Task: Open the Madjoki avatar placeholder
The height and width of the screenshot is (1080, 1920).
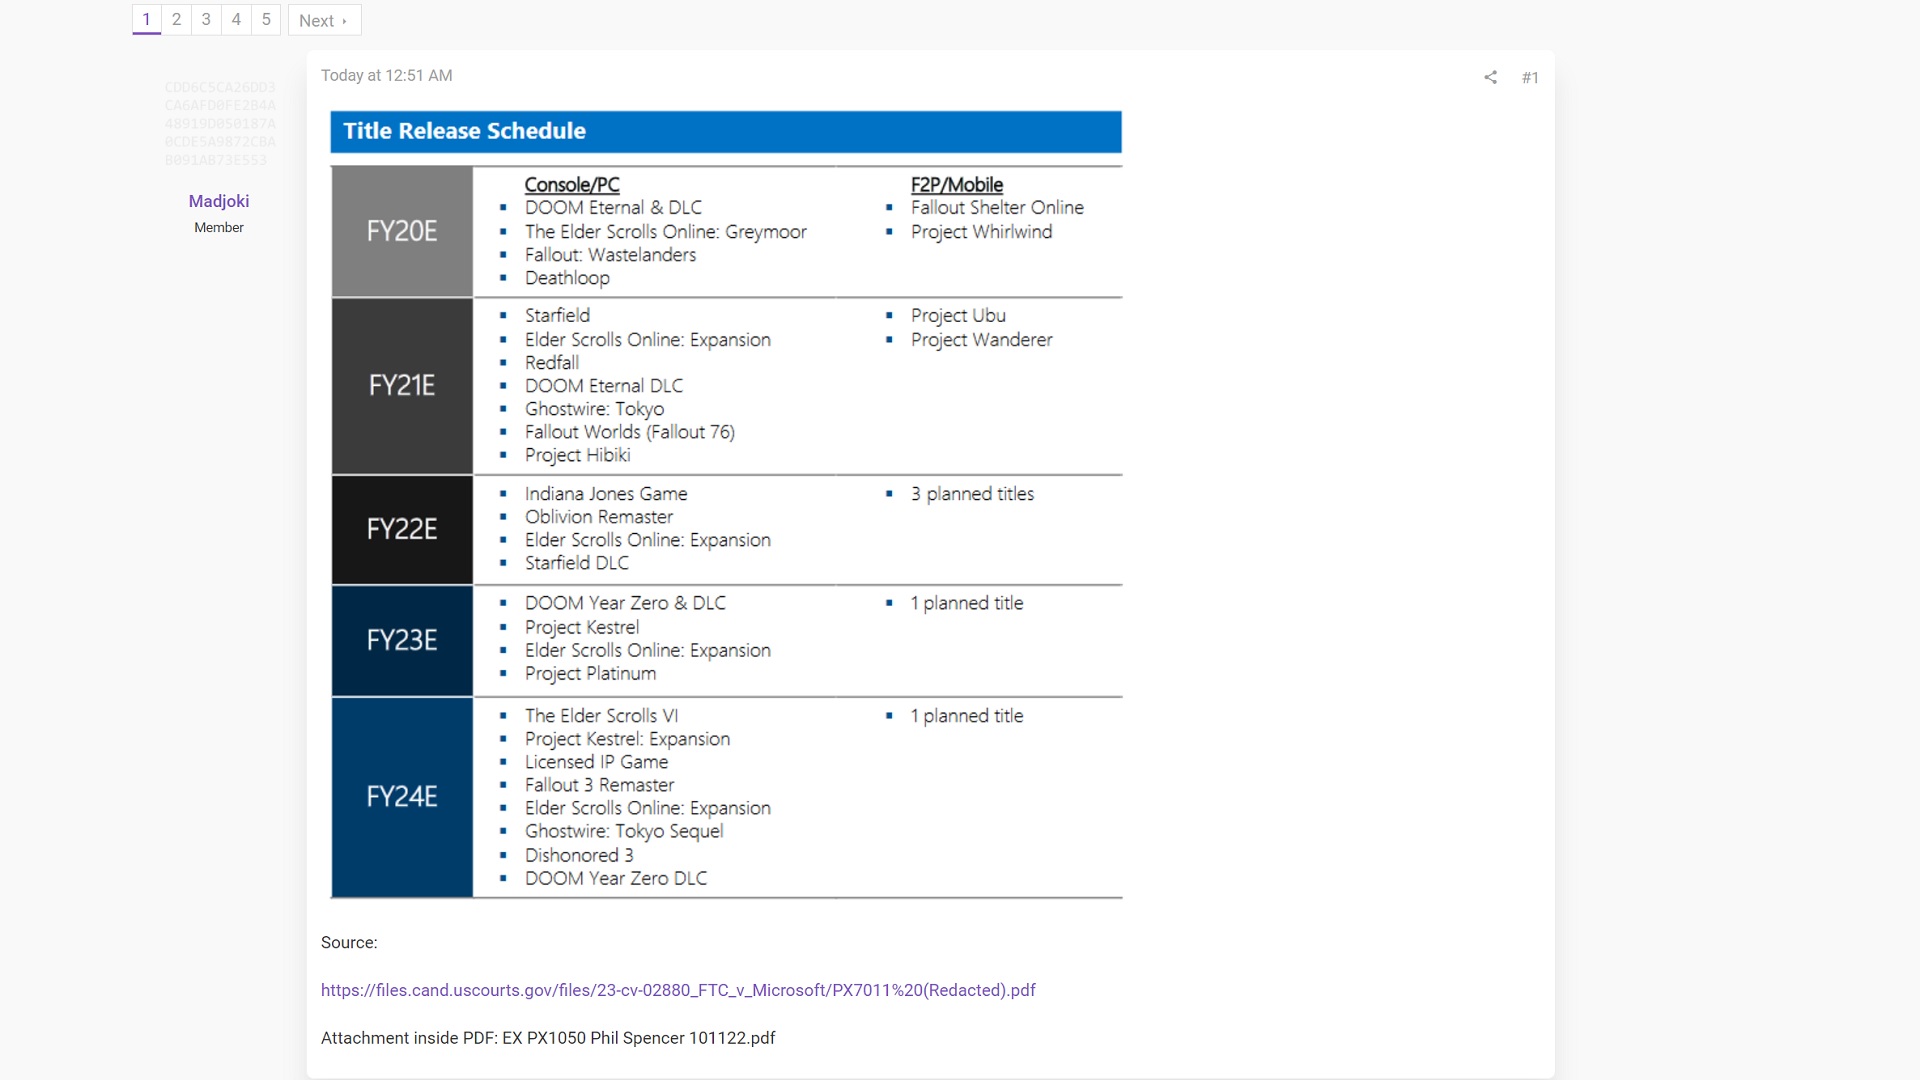Action: click(220, 124)
